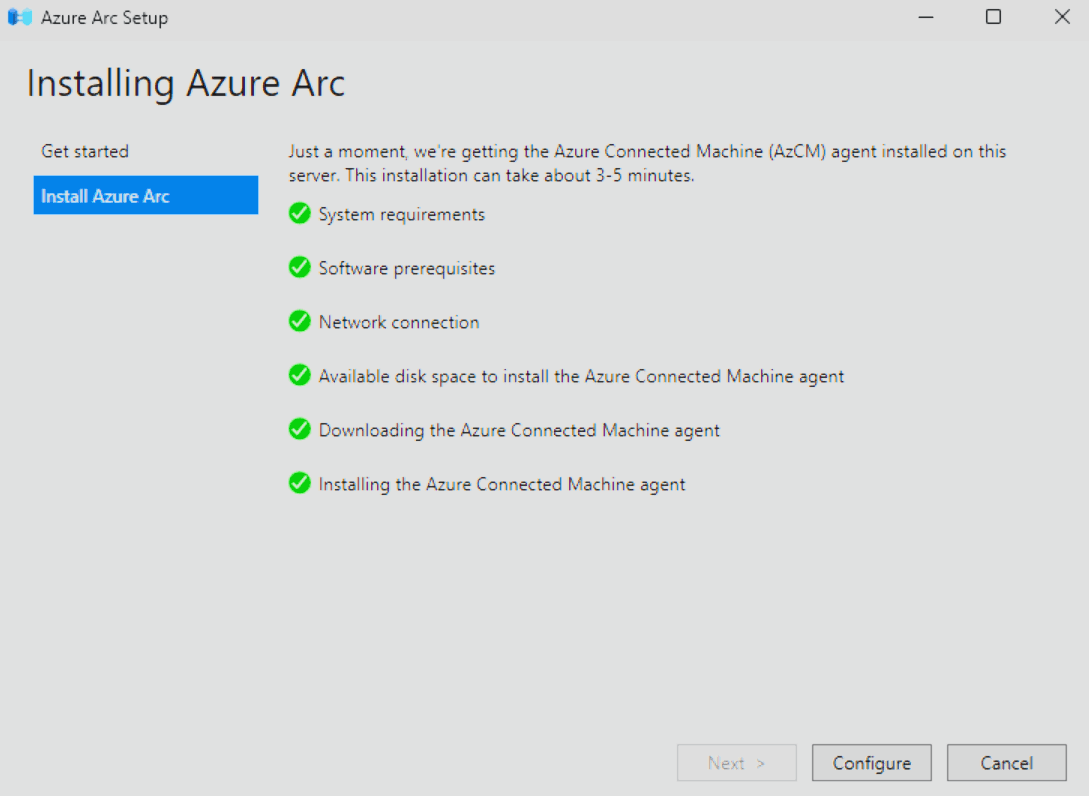Click the Azure Arc Setup app icon

pos(19,17)
